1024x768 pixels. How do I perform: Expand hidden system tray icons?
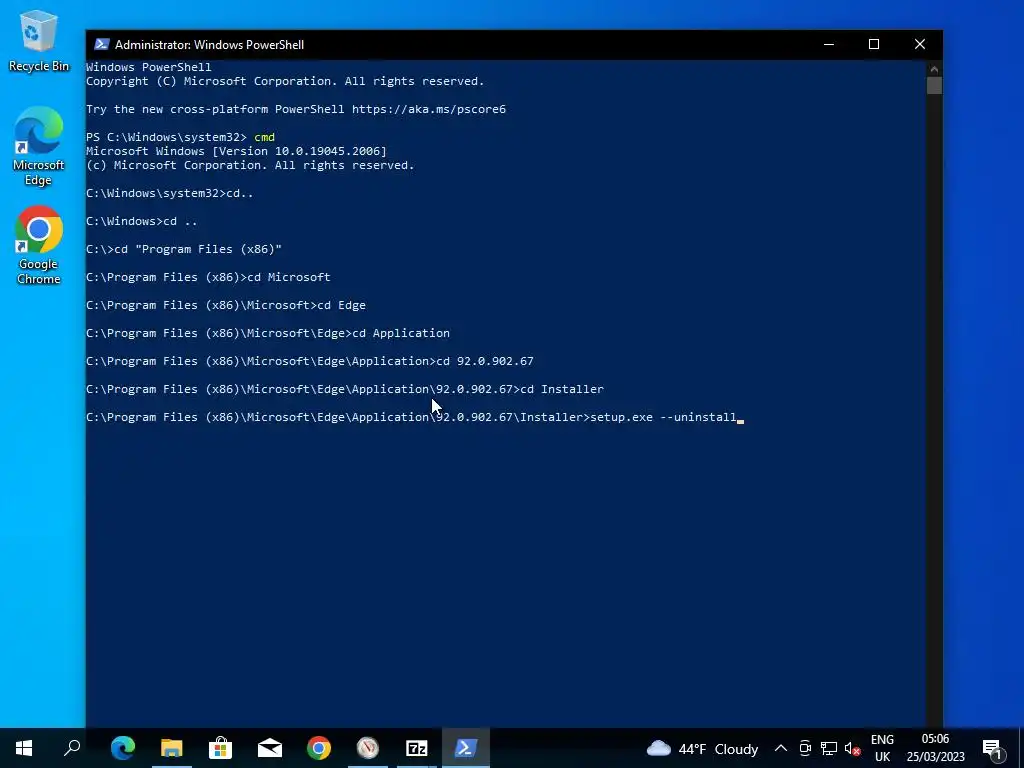pyautogui.click(x=780, y=748)
